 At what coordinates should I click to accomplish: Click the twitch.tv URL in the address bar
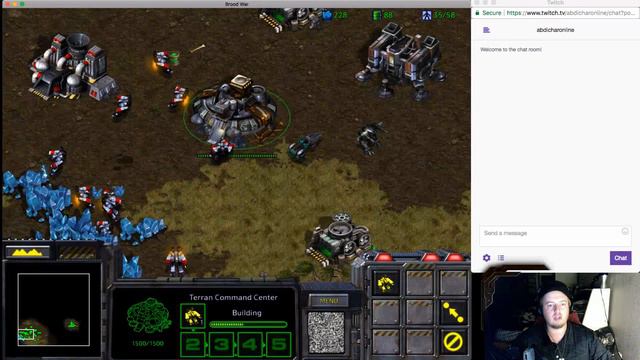tap(571, 13)
